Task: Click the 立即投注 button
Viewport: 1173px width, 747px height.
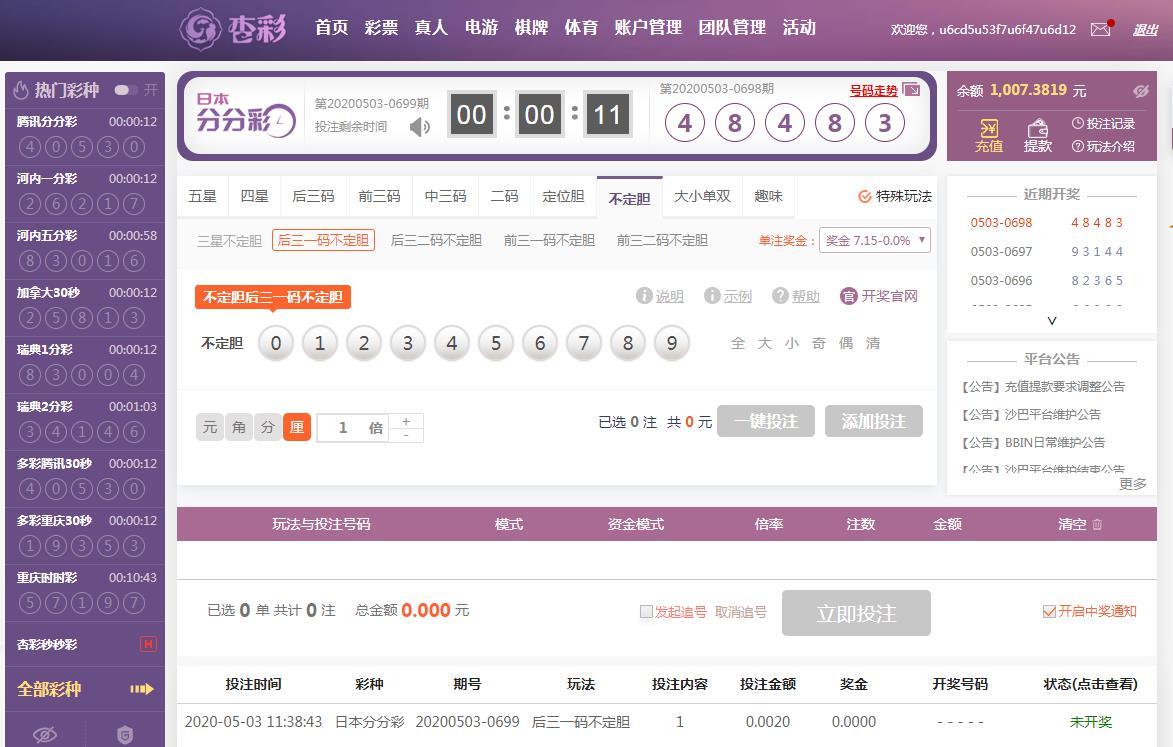Action: pos(857,613)
